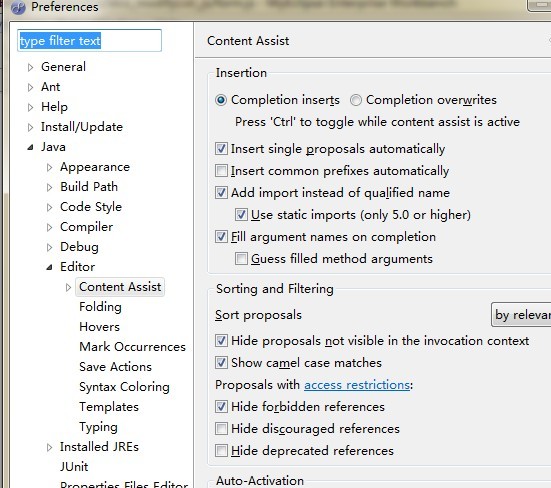Click the type filter text field

pos(89,41)
